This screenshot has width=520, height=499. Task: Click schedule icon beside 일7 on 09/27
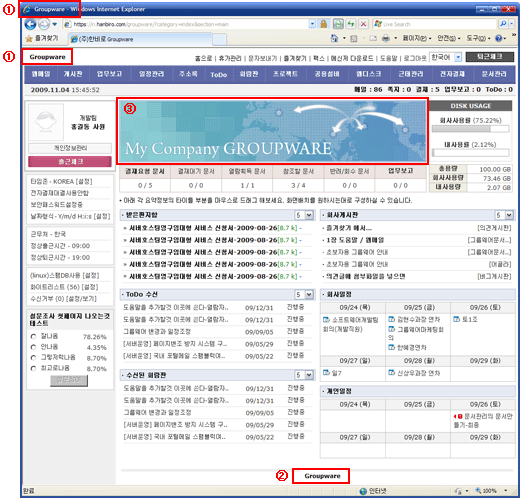(326, 373)
